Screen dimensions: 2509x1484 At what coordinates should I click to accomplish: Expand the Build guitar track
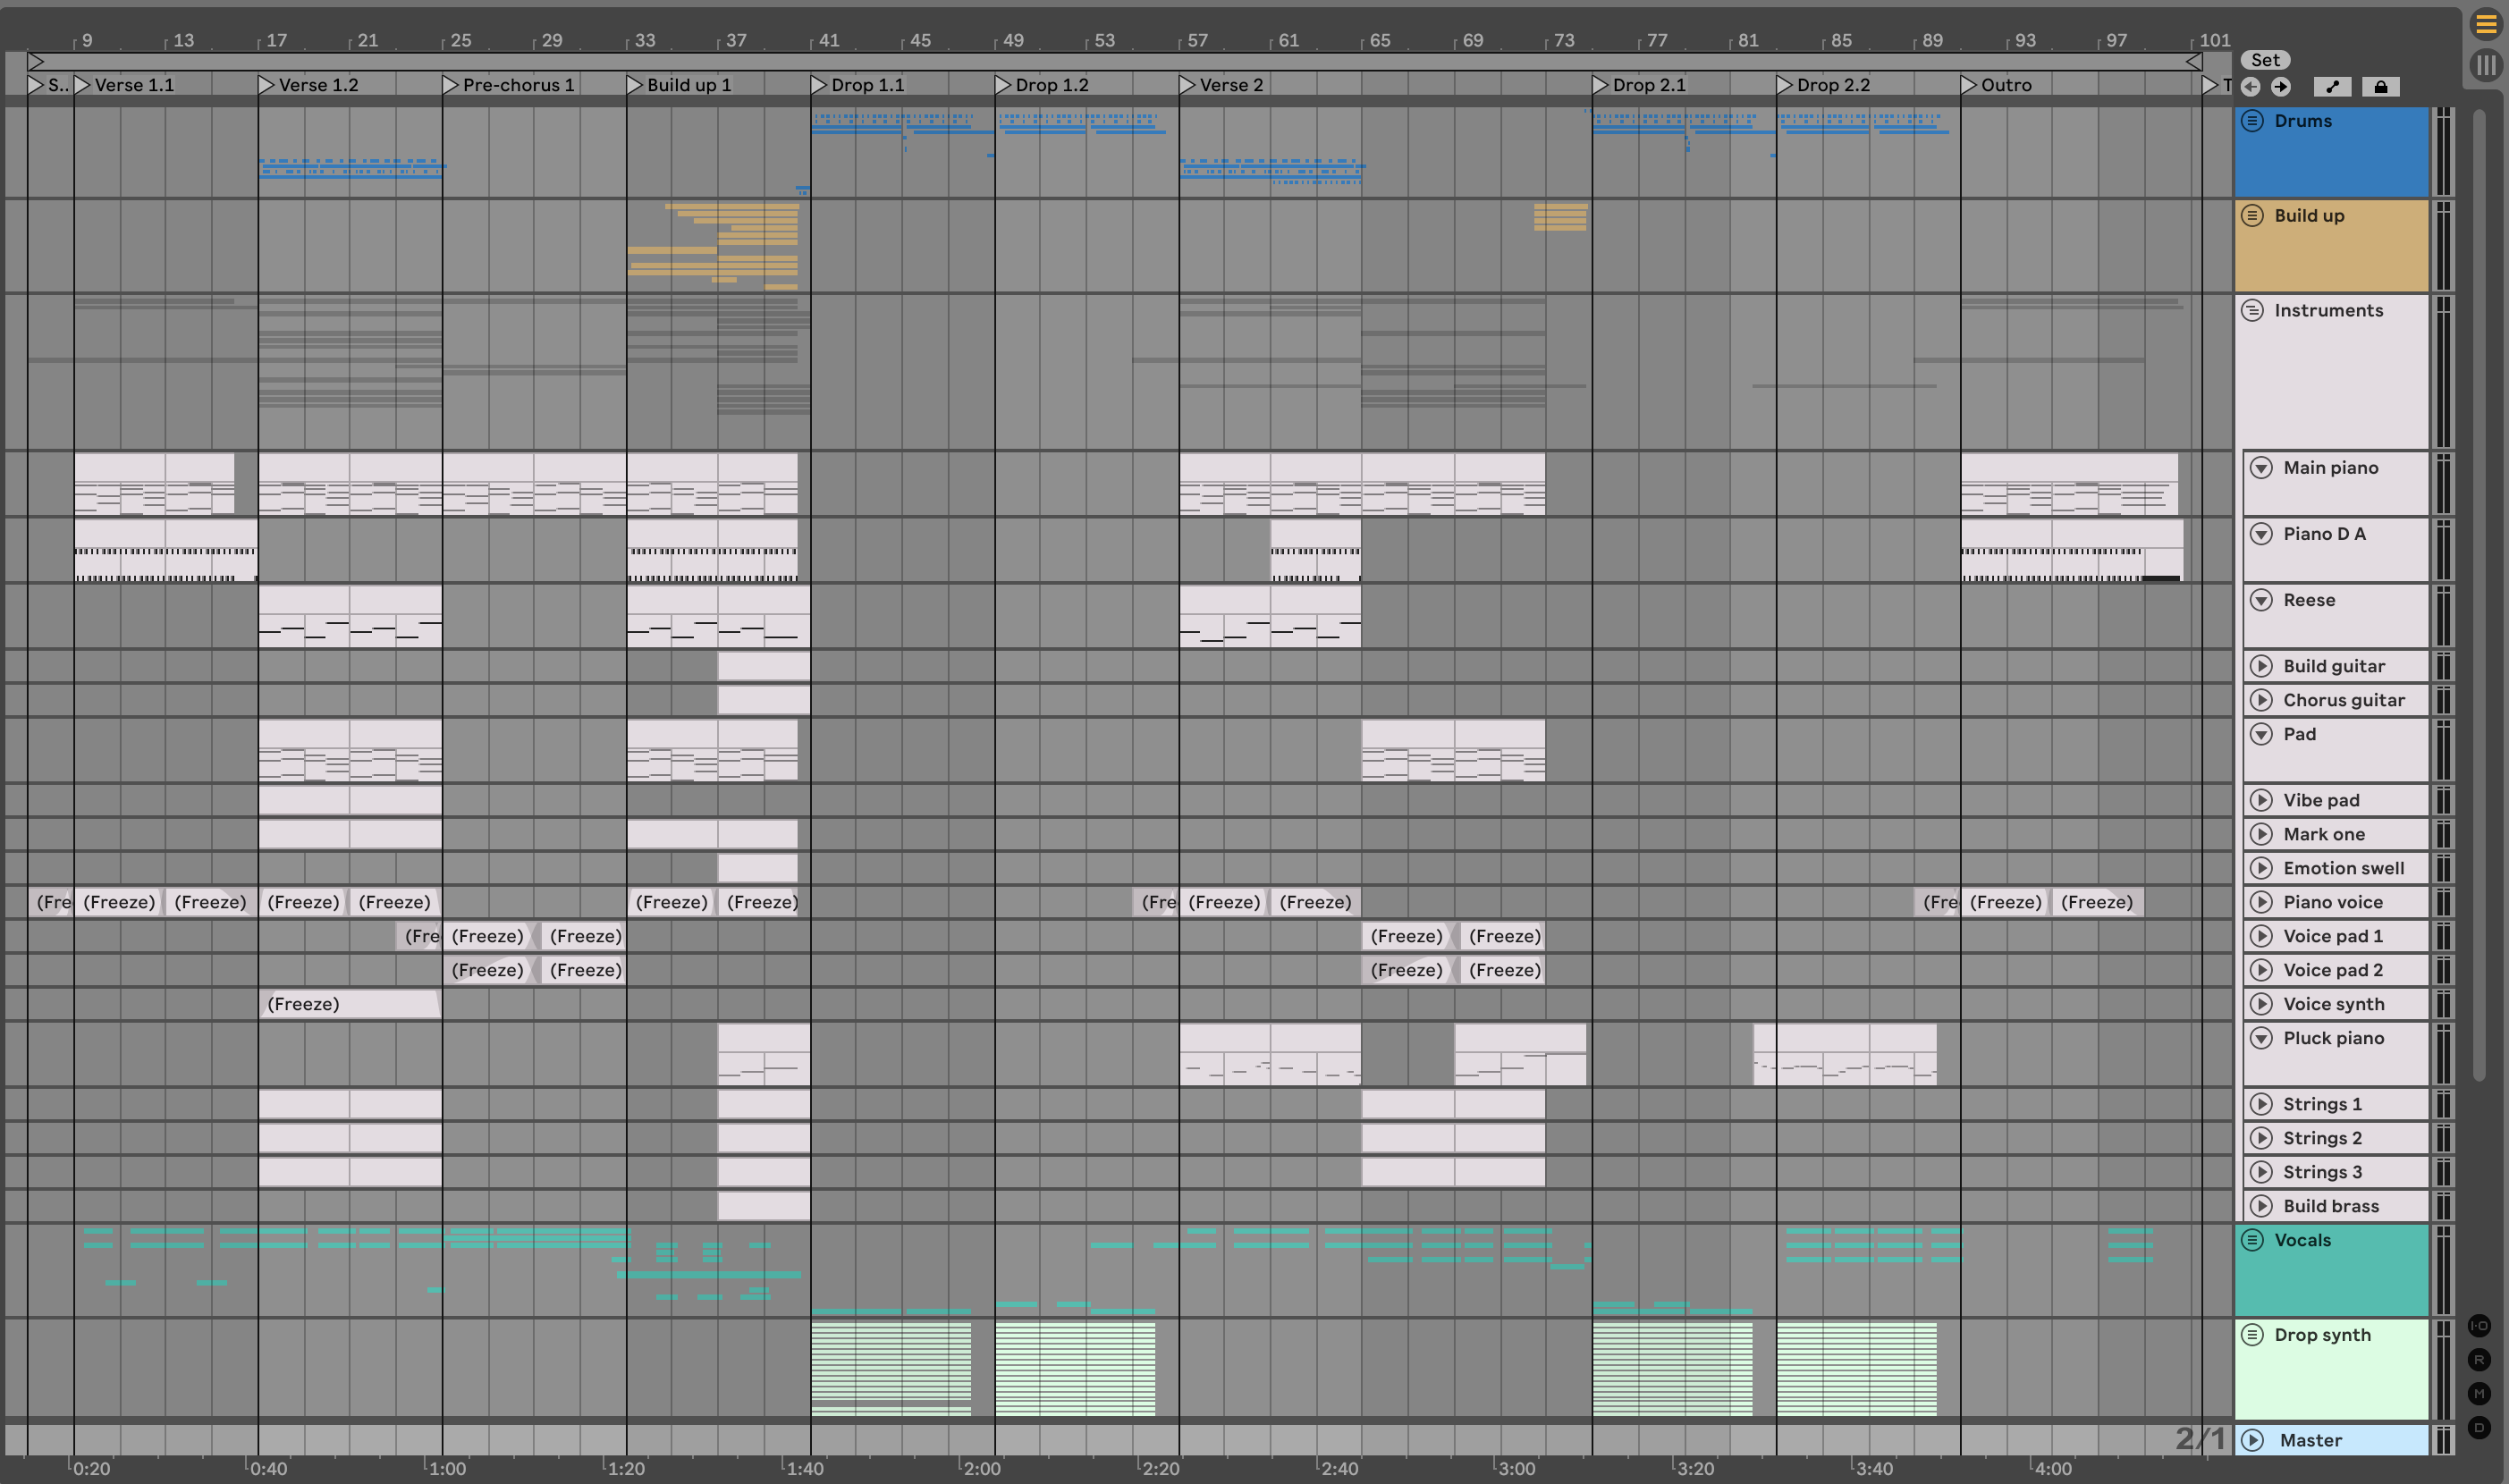click(2261, 666)
